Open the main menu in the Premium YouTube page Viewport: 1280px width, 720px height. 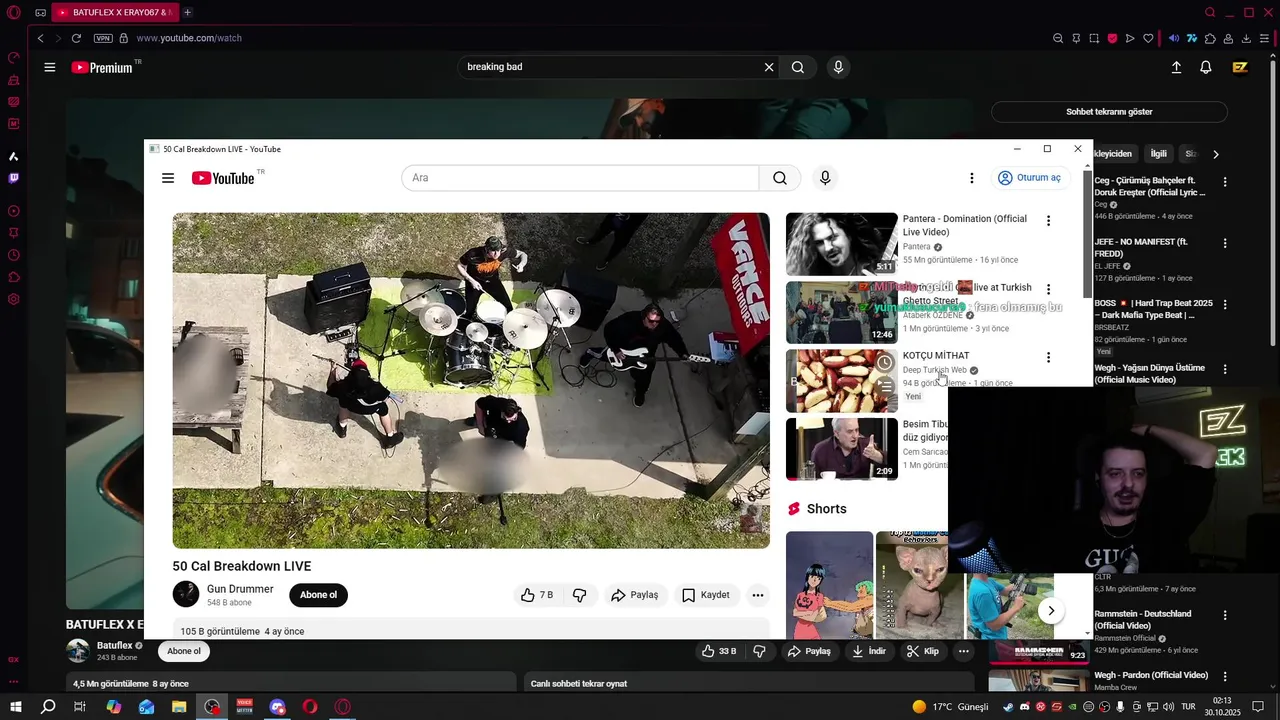(50, 67)
